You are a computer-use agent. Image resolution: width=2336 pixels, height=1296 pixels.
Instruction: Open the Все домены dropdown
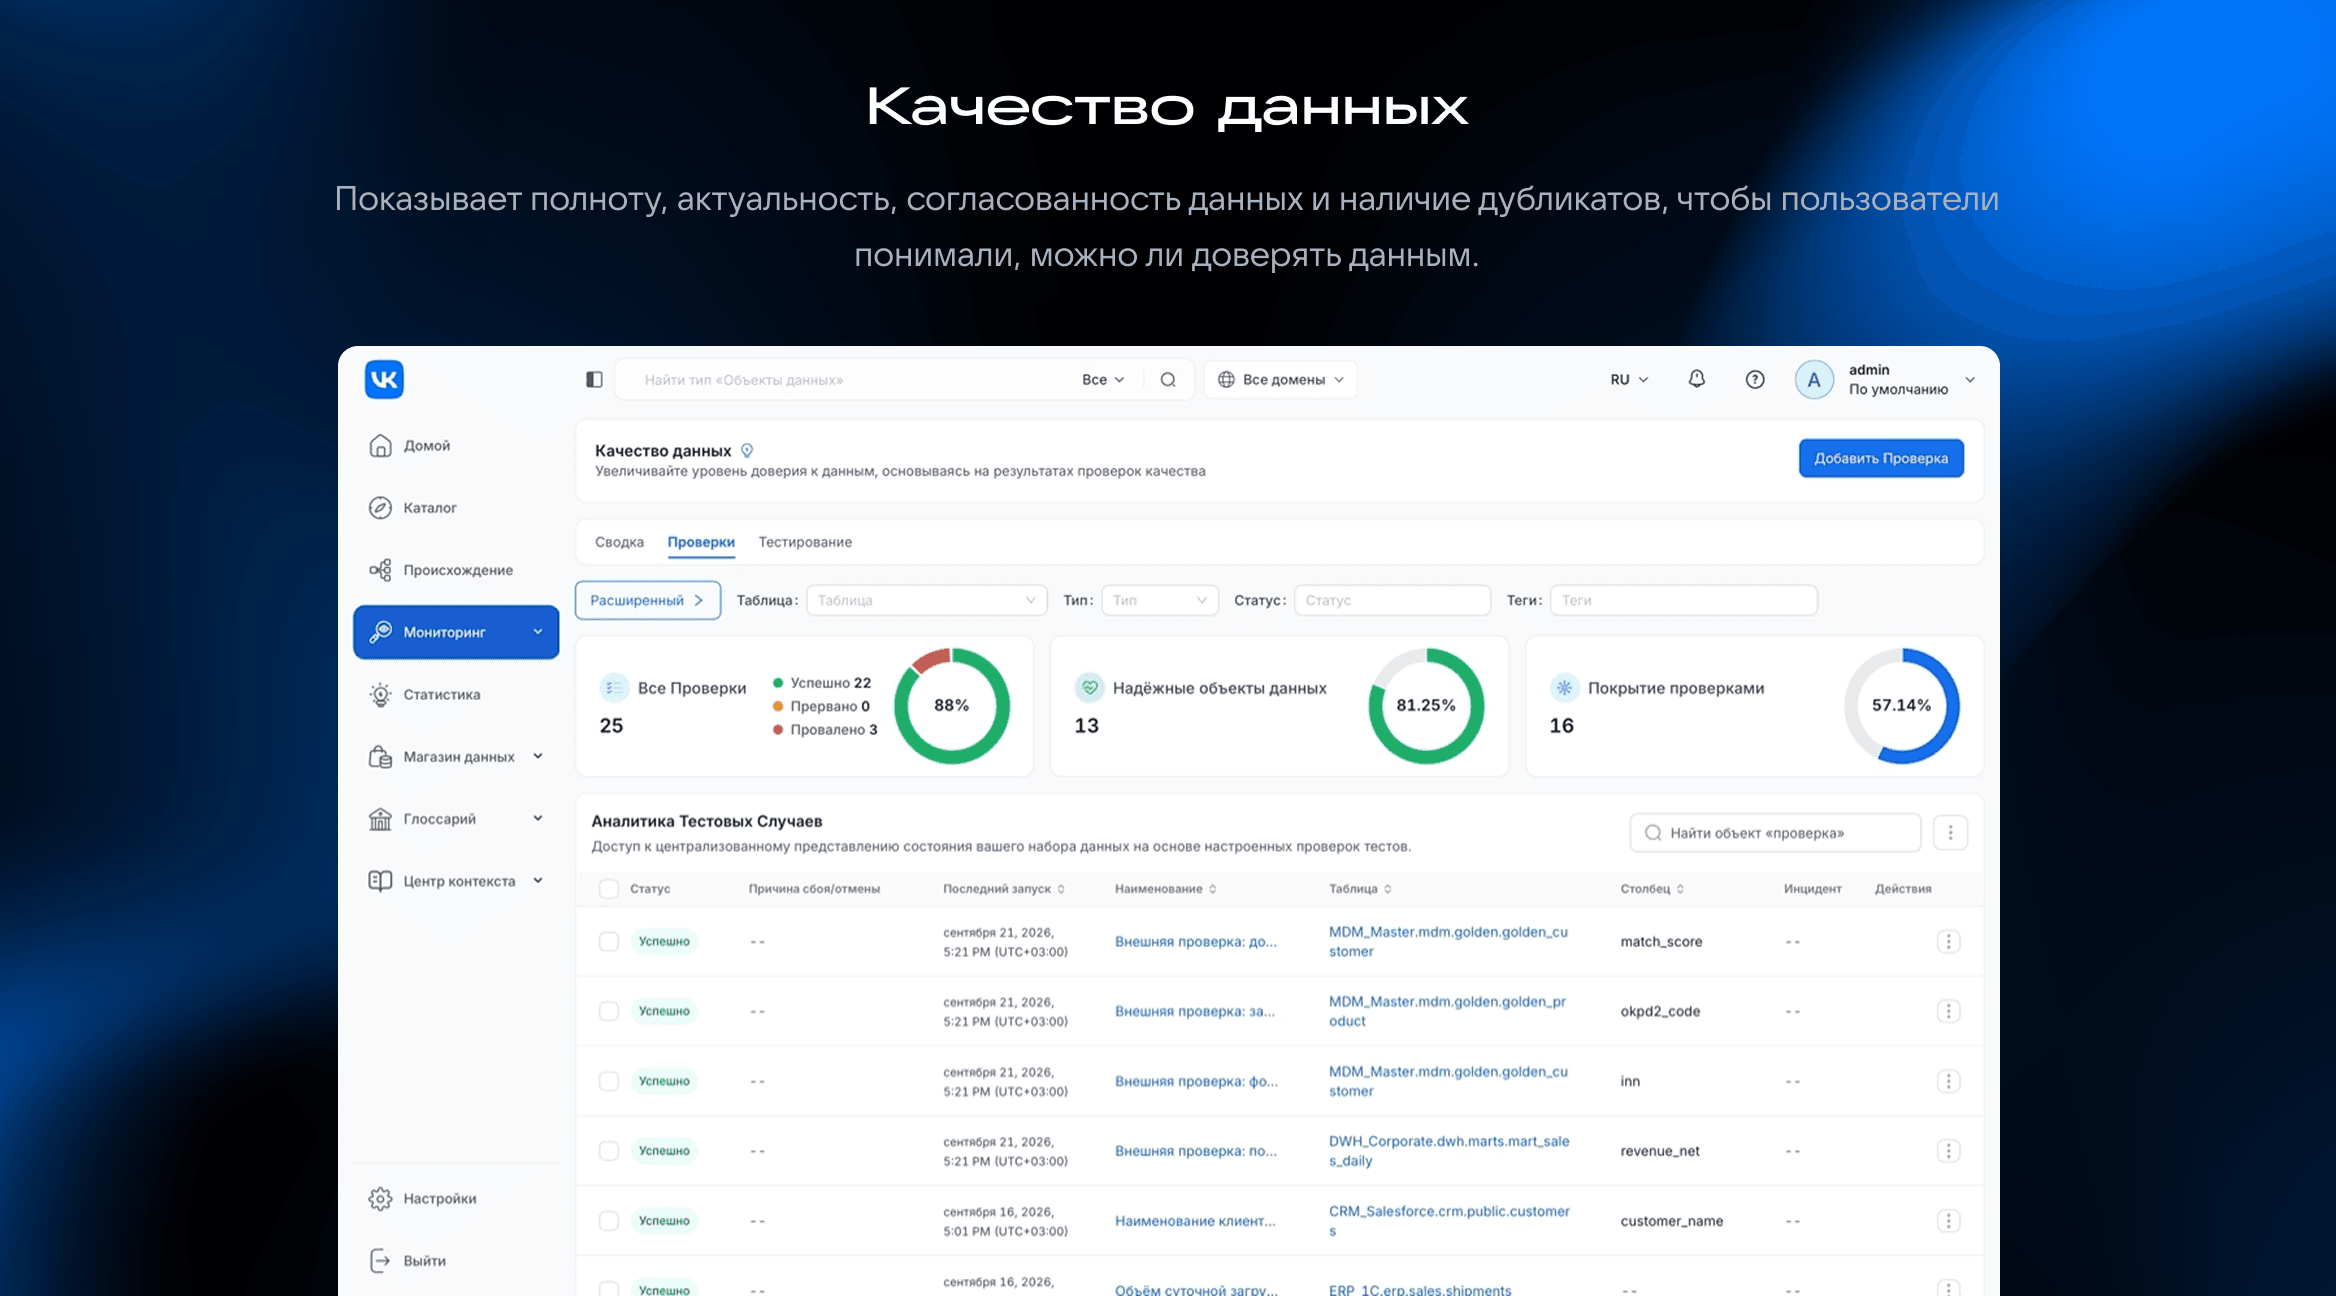click(1280, 379)
